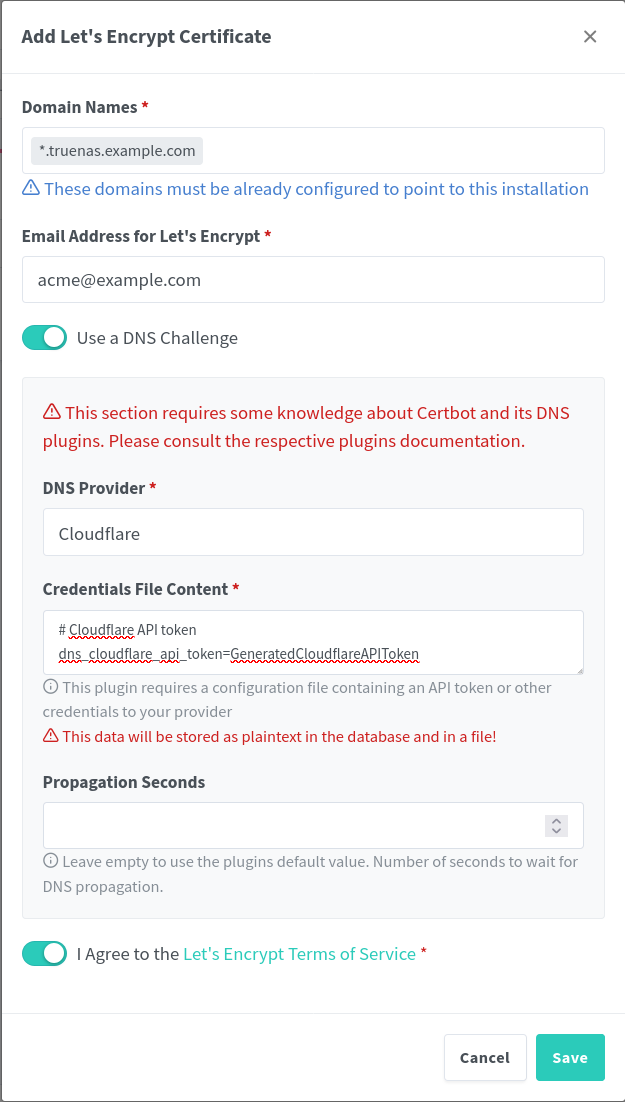This screenshot has width=625, height=1102.
Task: Click into the Credentials File Content textarea
Action: pos(313,642)
